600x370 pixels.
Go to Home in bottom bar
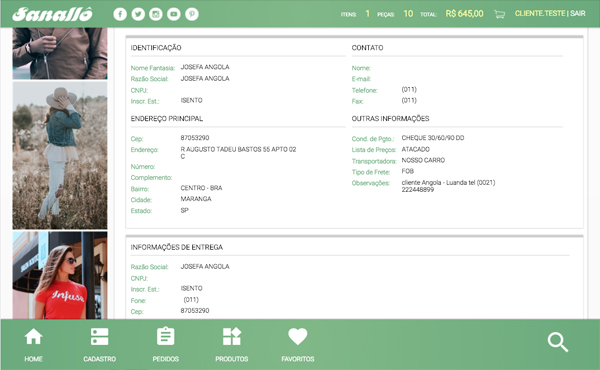[33, 345]
